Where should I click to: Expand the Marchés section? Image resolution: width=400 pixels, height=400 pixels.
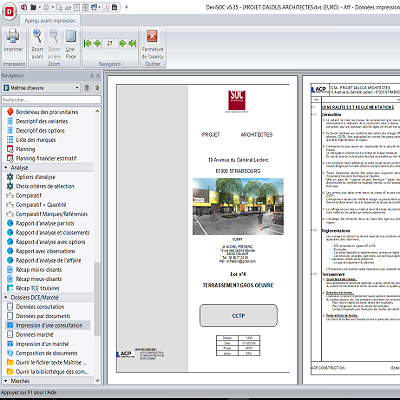click(x=6, y=381)
